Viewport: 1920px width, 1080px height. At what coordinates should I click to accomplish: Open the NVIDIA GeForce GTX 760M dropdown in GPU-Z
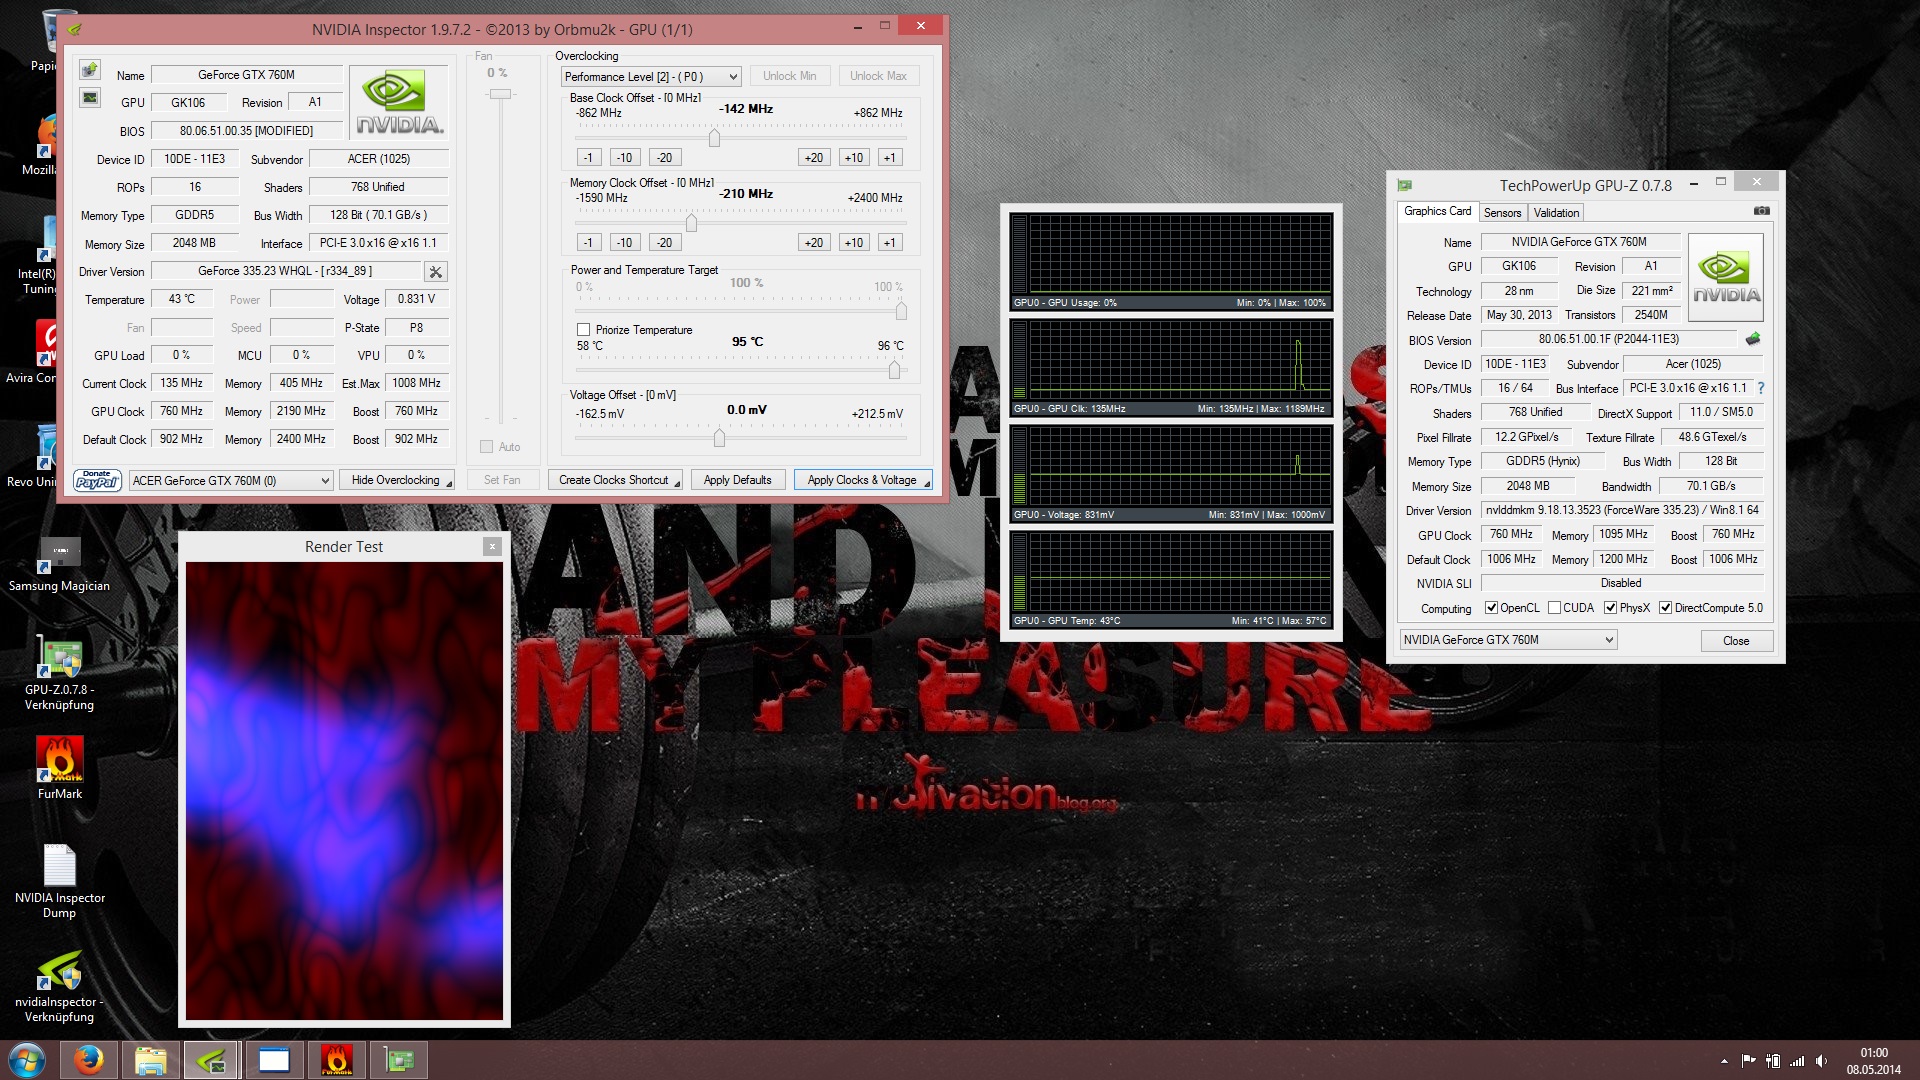coord(1508,640)
